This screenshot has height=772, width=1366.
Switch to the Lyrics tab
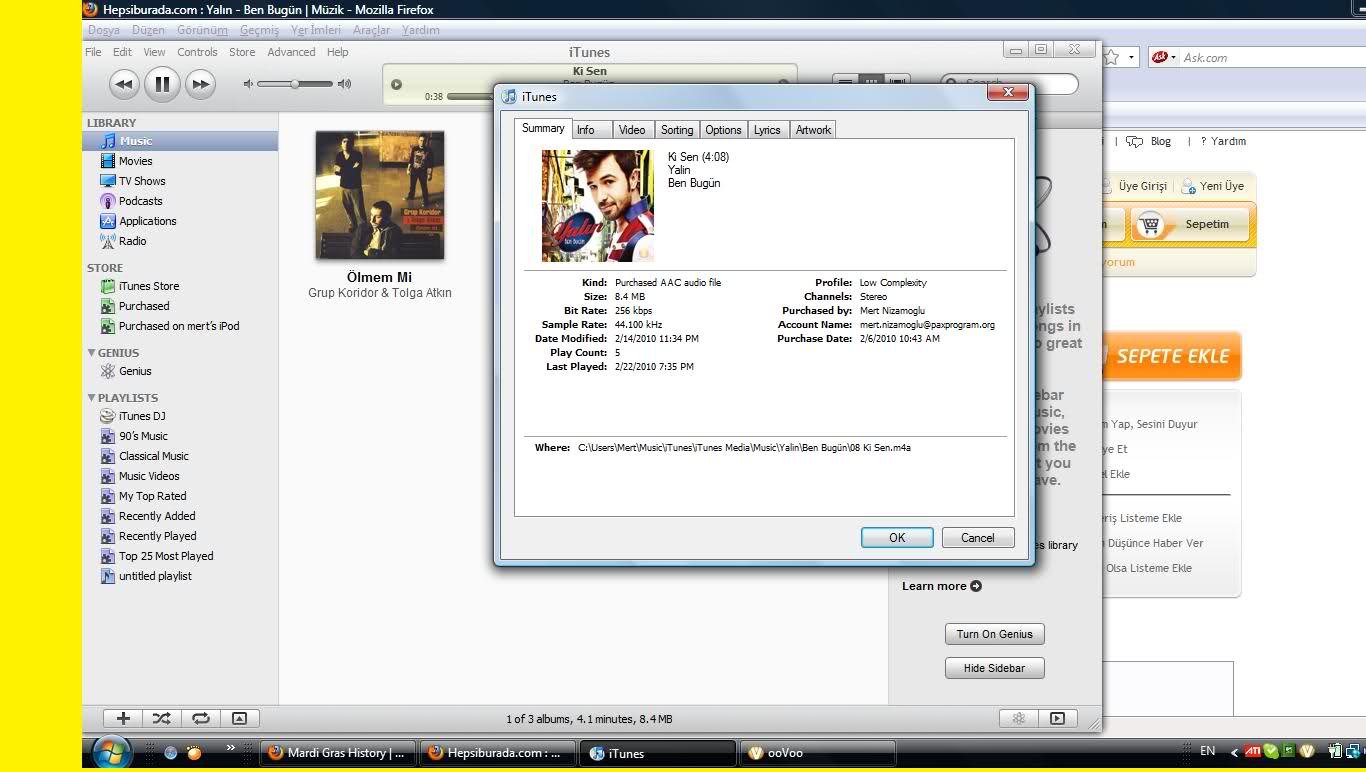[x=767, y=130]
